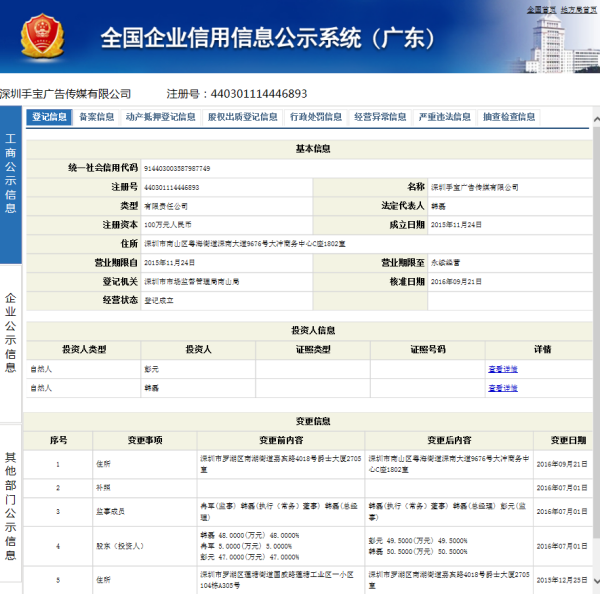Click the page title 全国企业信用信息公示系统（广东）
The image size is (600, 594).
pos(268,38)
